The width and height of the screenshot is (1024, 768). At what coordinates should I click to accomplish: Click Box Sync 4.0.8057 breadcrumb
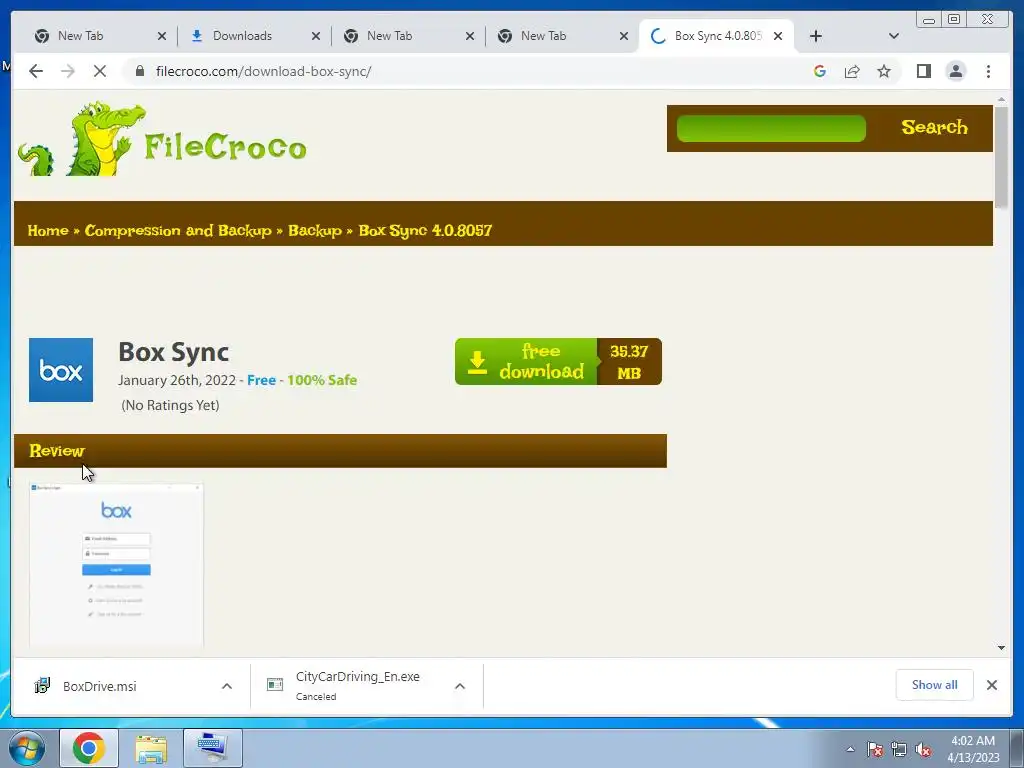(x=425, y=231)
